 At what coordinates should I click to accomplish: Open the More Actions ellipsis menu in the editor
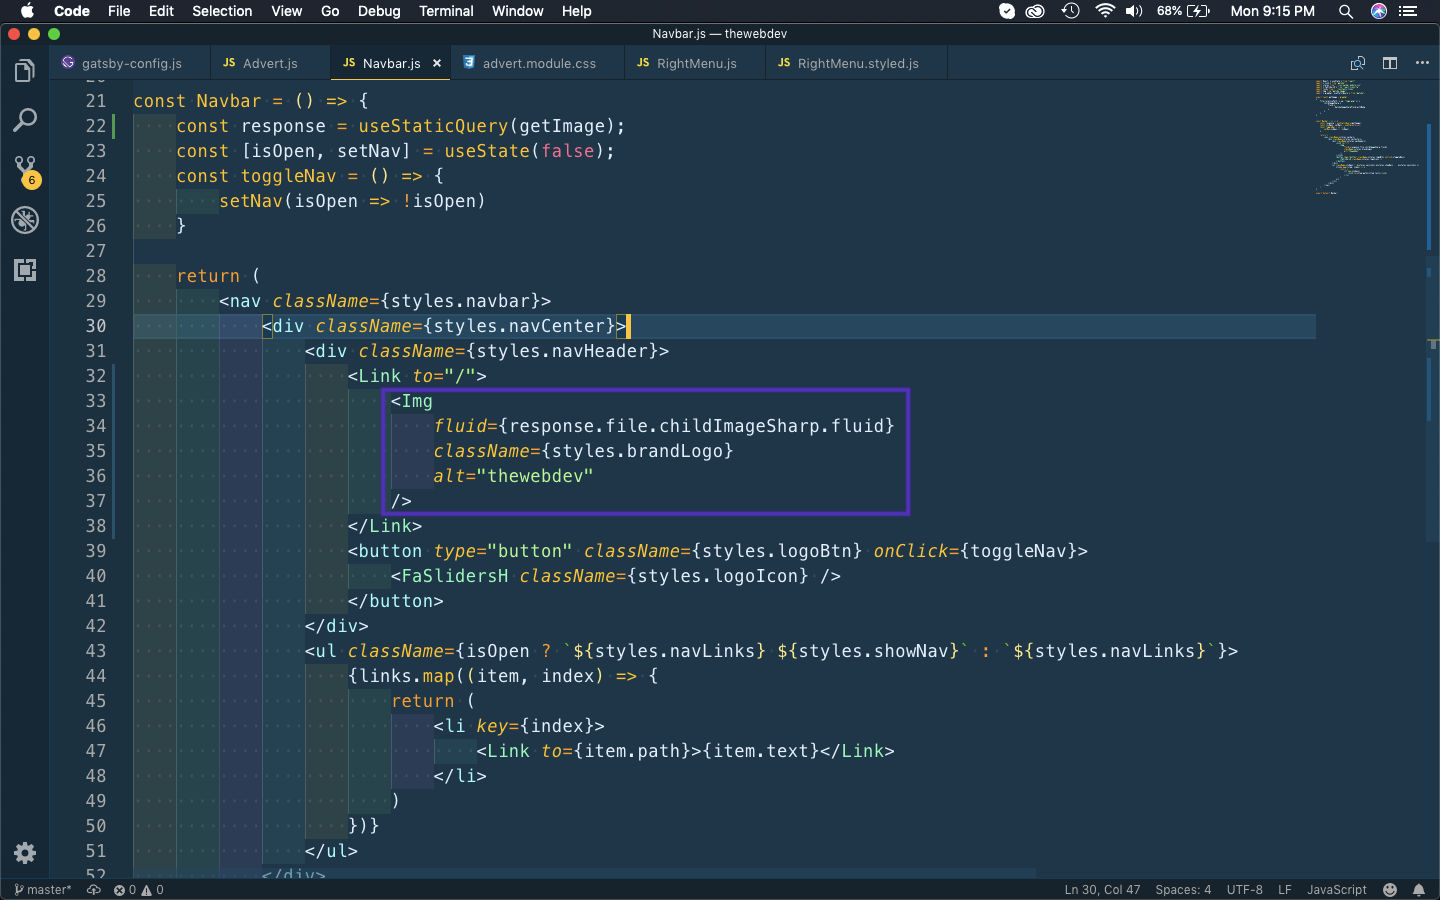click(1422, 63)
